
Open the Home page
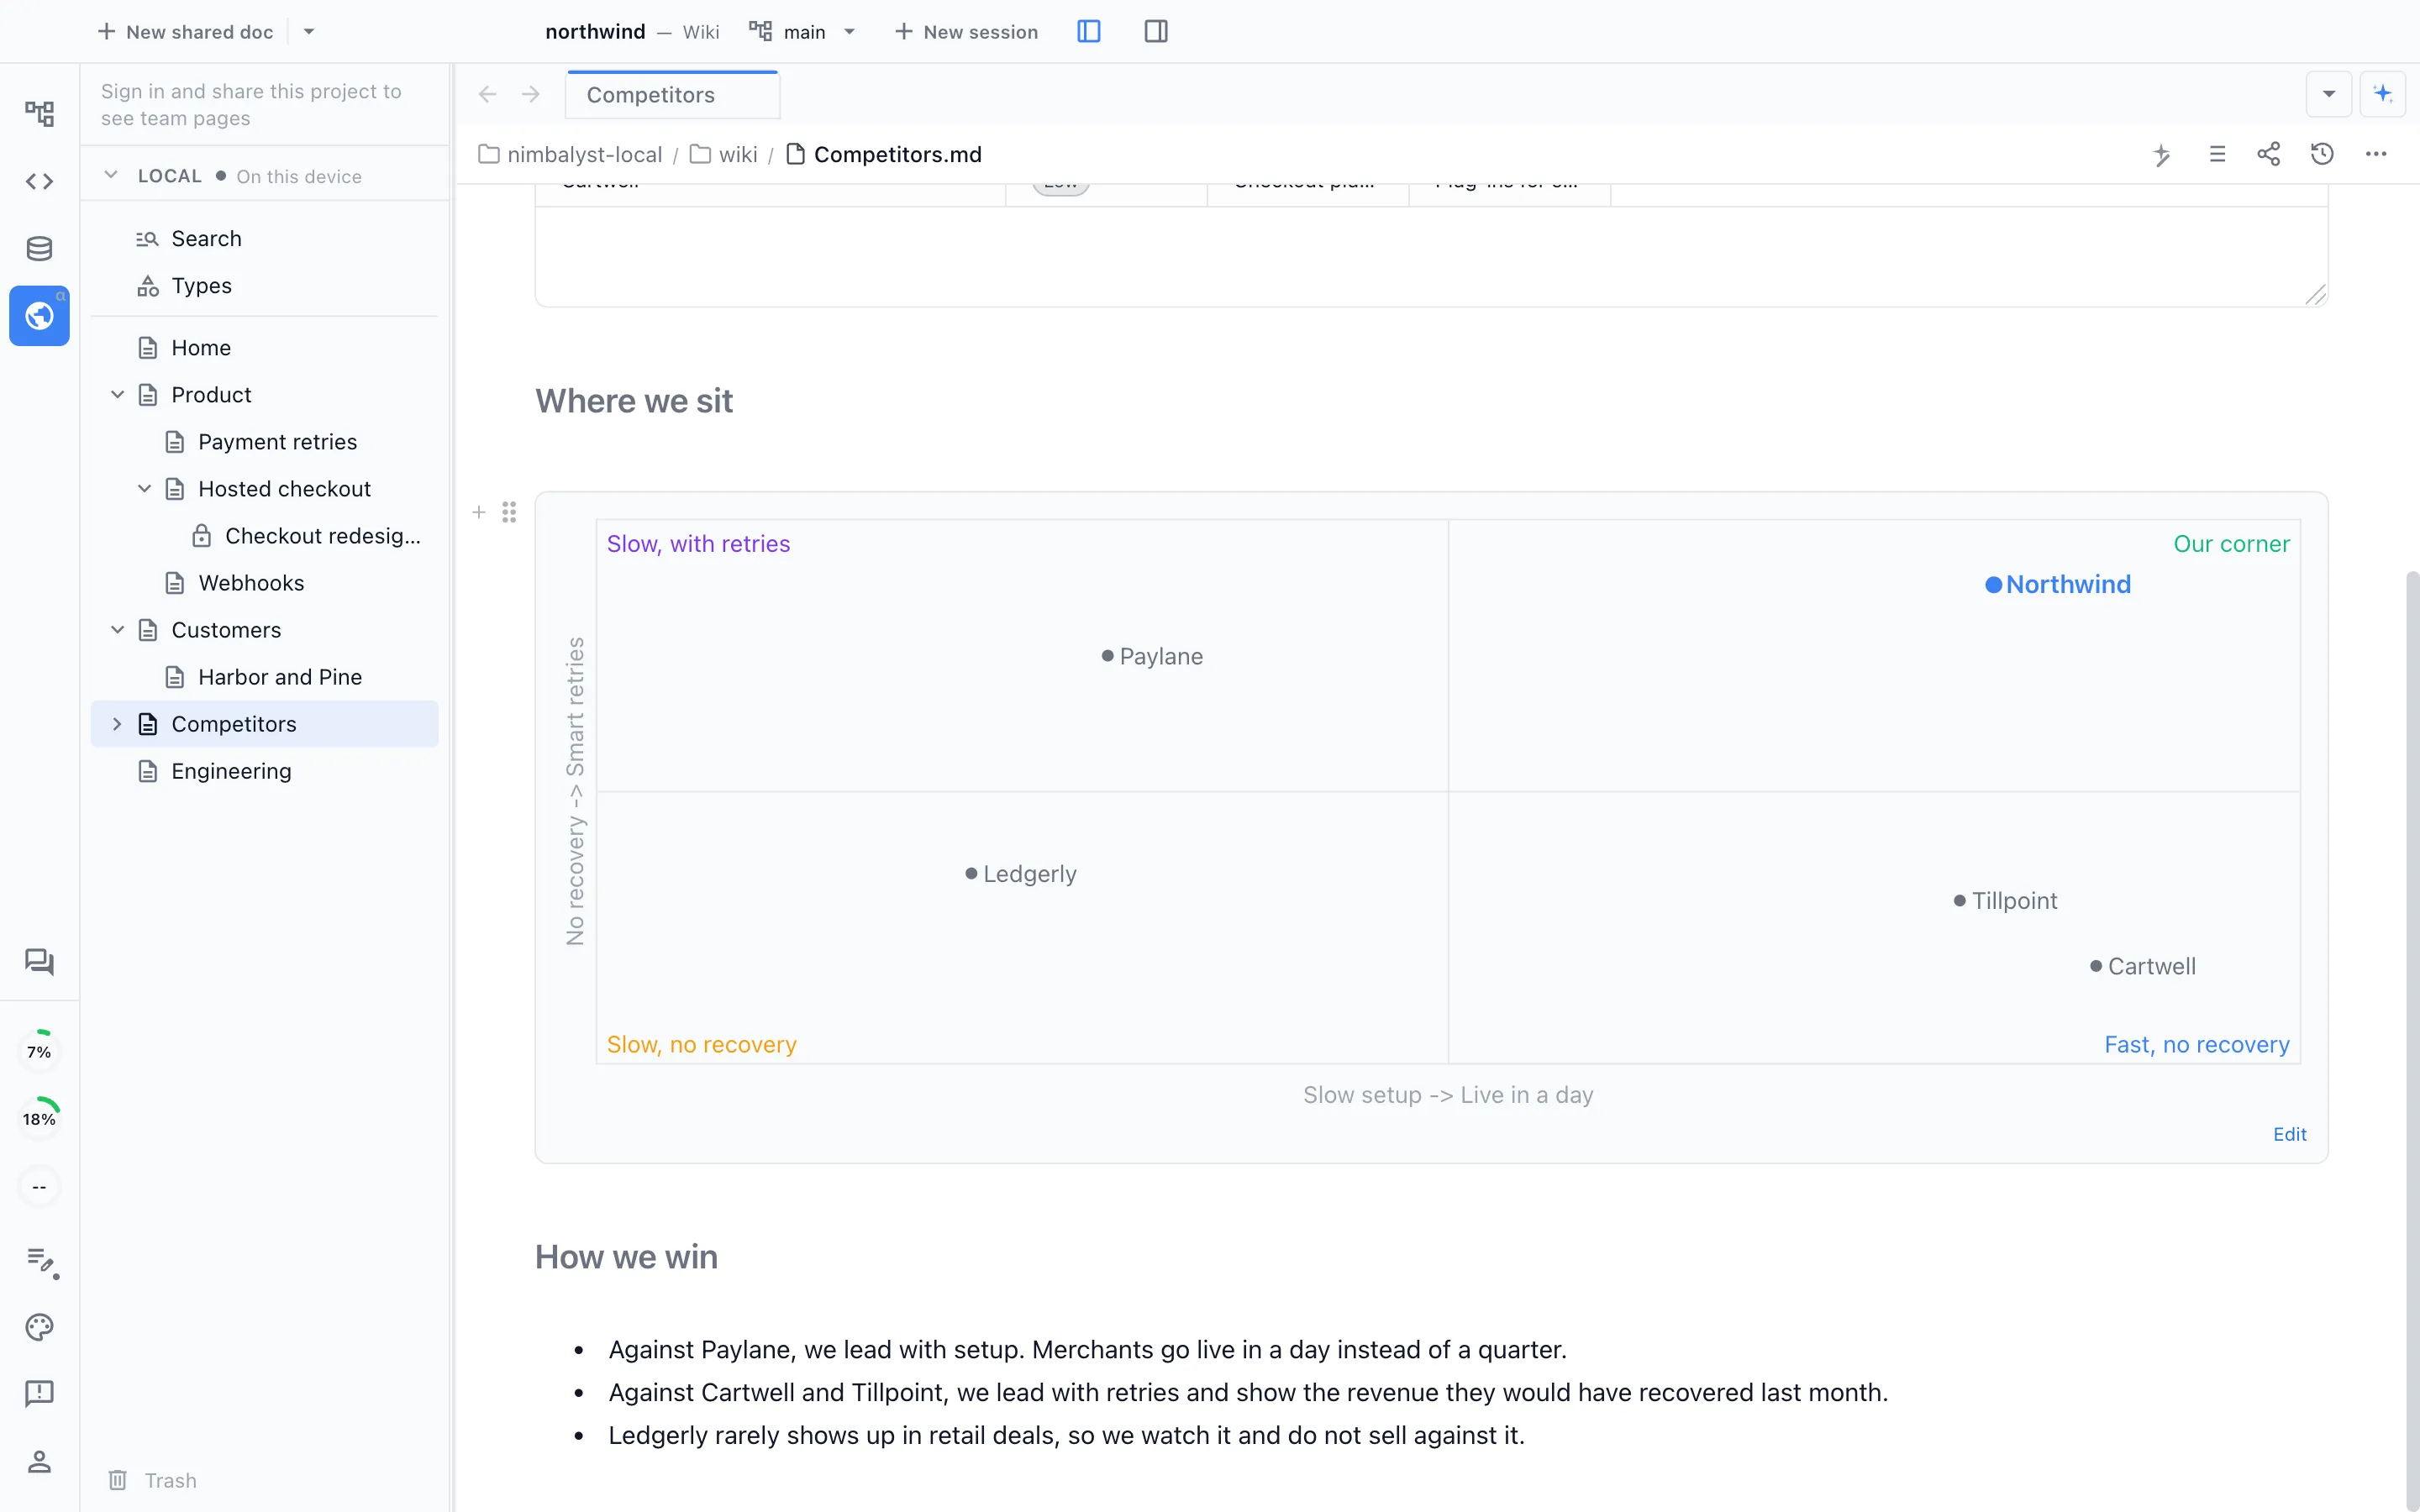click(x=264, y=348)
